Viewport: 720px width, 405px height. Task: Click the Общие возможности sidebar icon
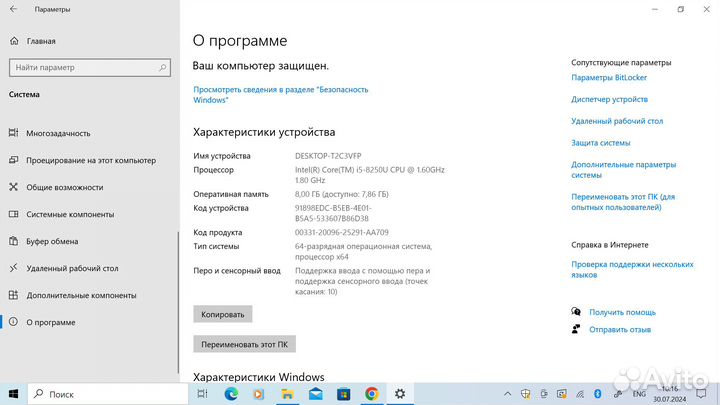pos(13,187)
